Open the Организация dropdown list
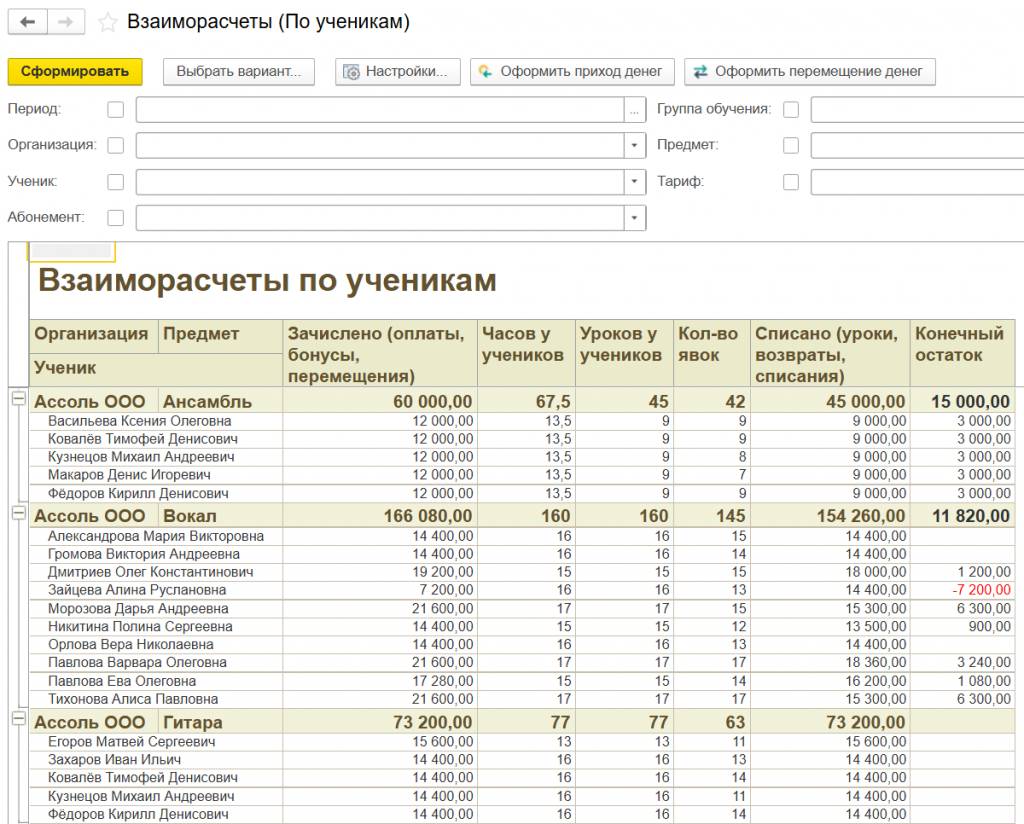Image resolution: width=1024 pixels, height=824 pixels. pos(634,146)
